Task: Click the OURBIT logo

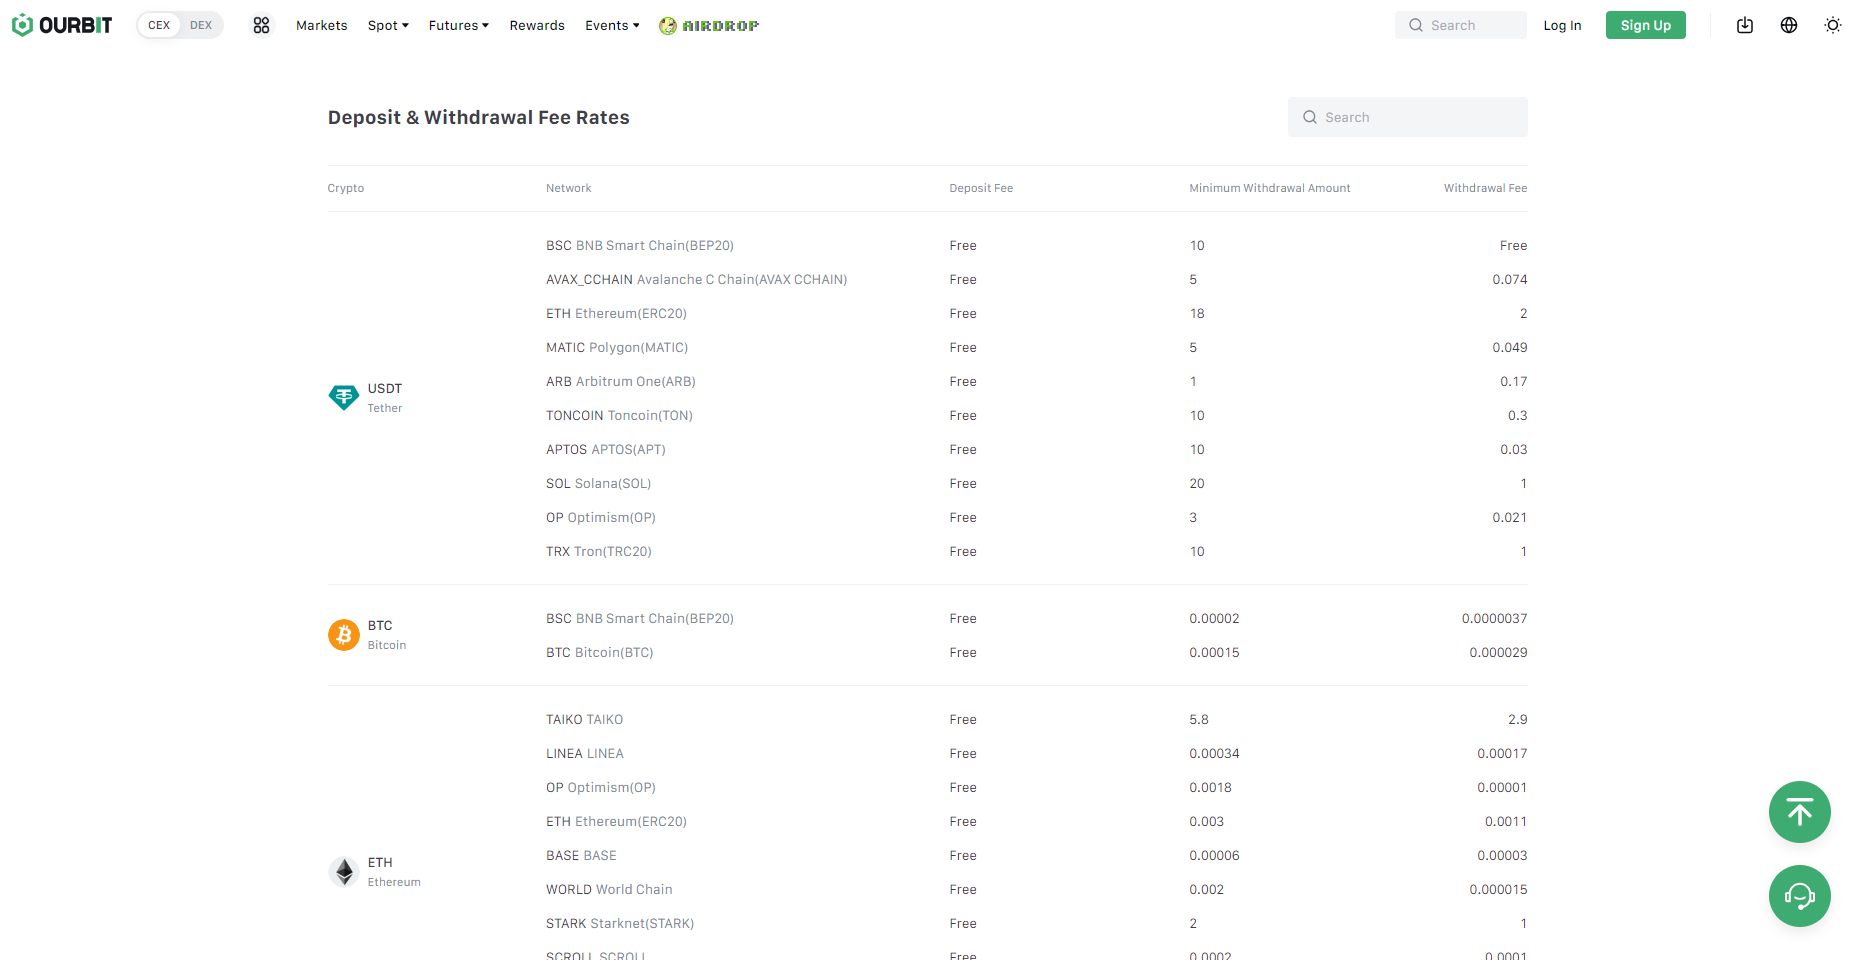Action: 62,25
